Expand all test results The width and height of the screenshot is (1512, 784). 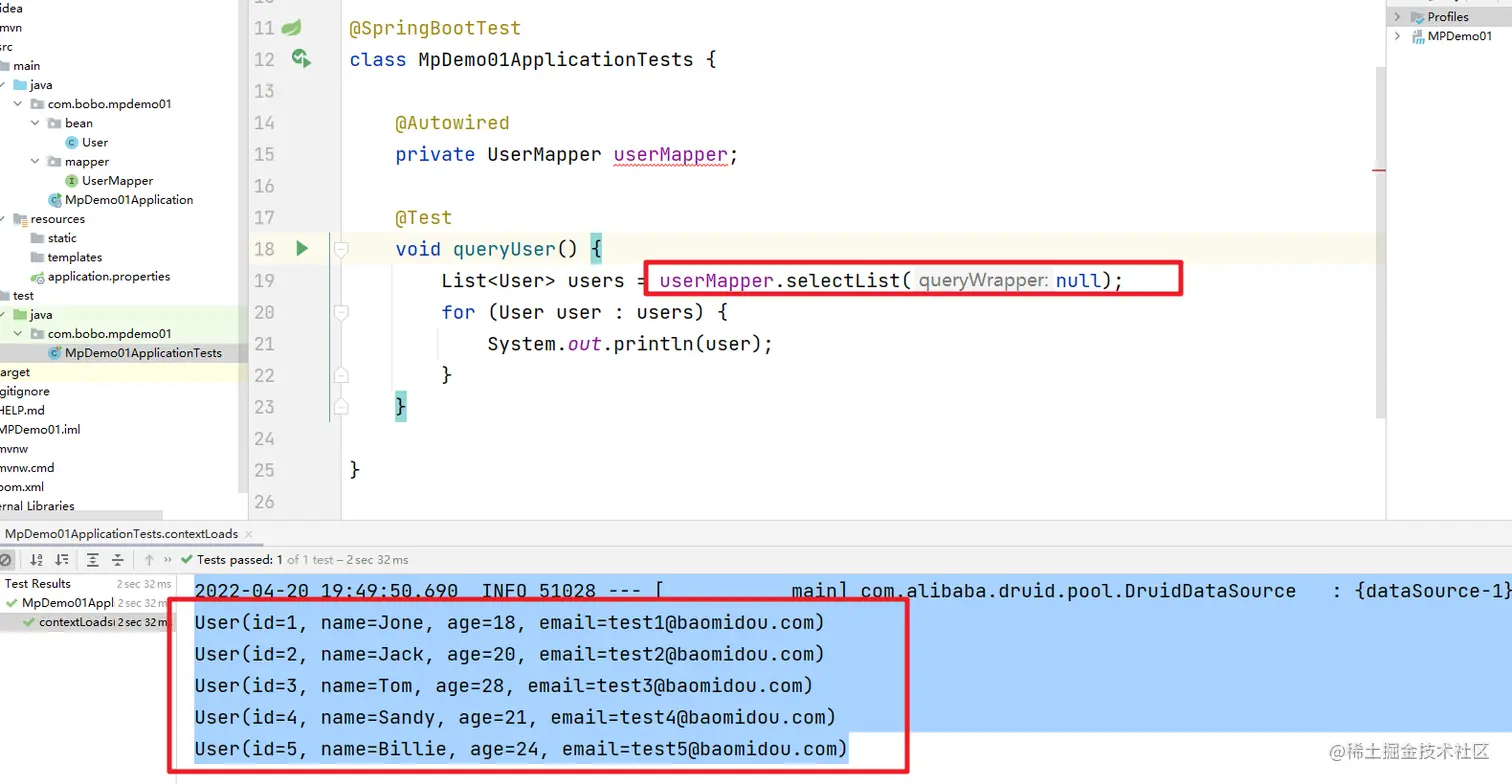pyautogui.click(x=93, y=560)
